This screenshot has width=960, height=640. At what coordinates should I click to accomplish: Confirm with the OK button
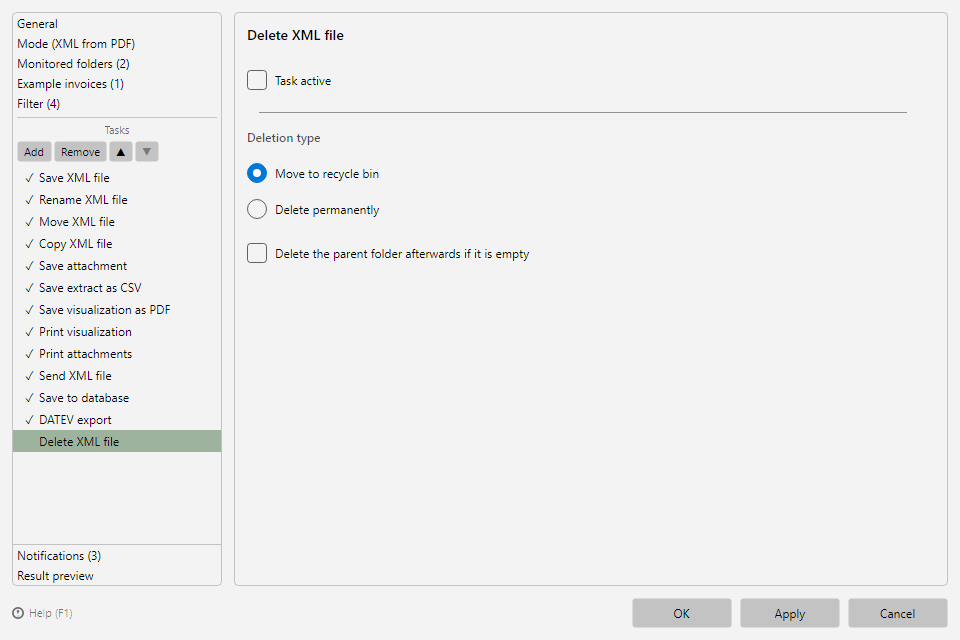tap(681, 613)
